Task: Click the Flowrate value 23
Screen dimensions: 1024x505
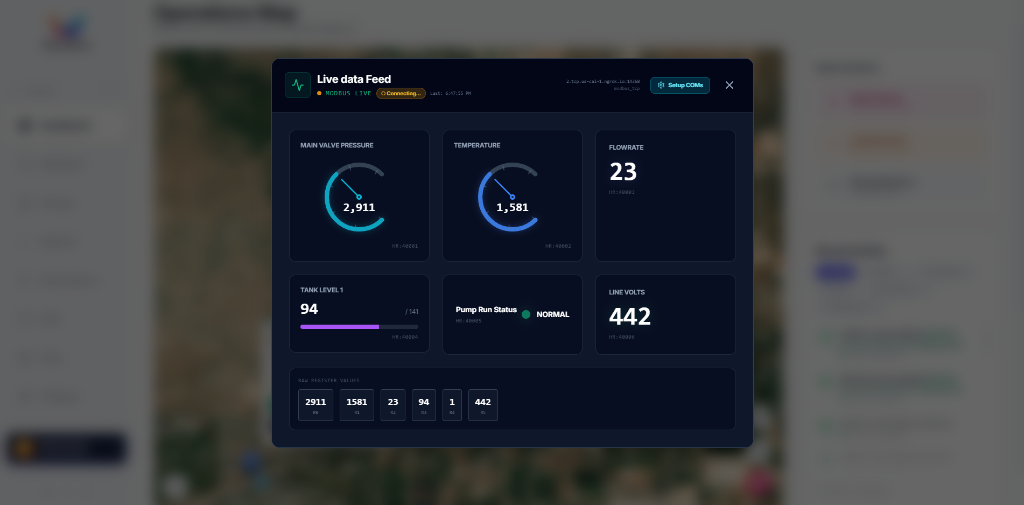Action: click(623, 172)
